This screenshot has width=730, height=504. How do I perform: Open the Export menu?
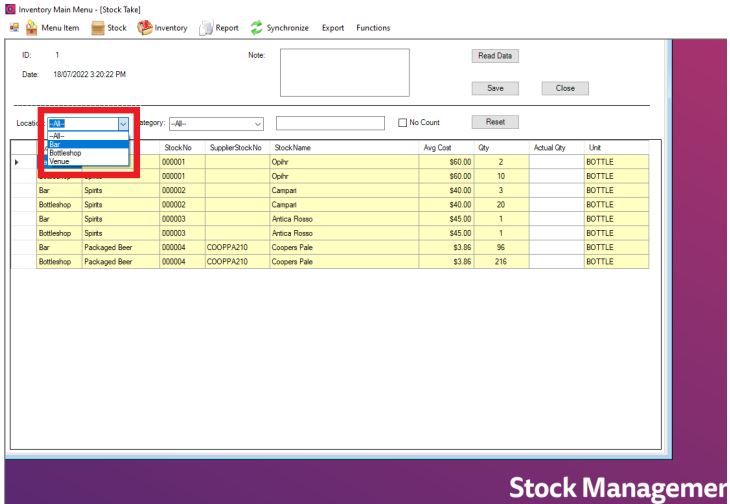coord(332,28)
